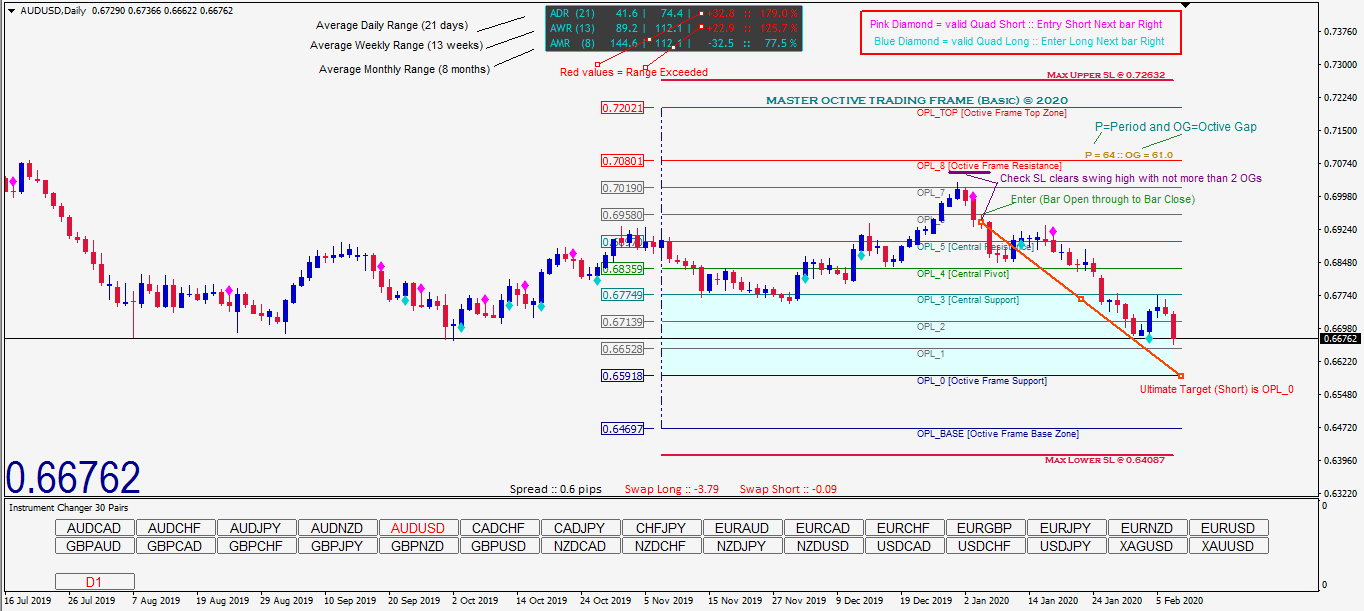
Task: Click the 0.70801 price level box
Action: tap(622, 160)
